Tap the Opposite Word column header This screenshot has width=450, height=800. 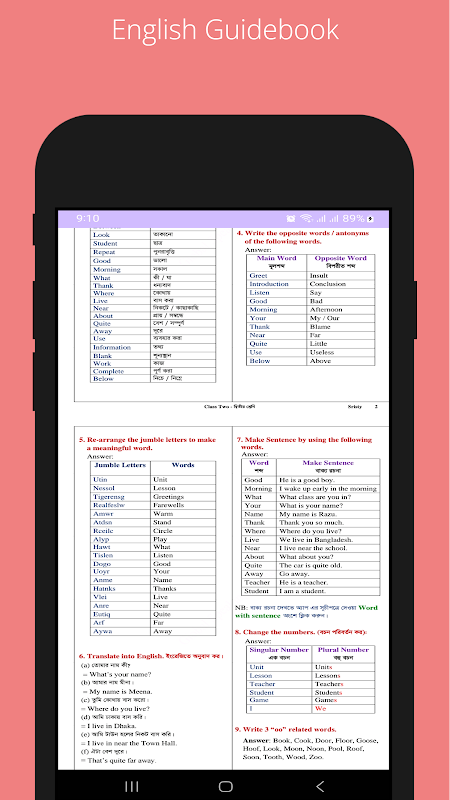click(x=340, y=258)
